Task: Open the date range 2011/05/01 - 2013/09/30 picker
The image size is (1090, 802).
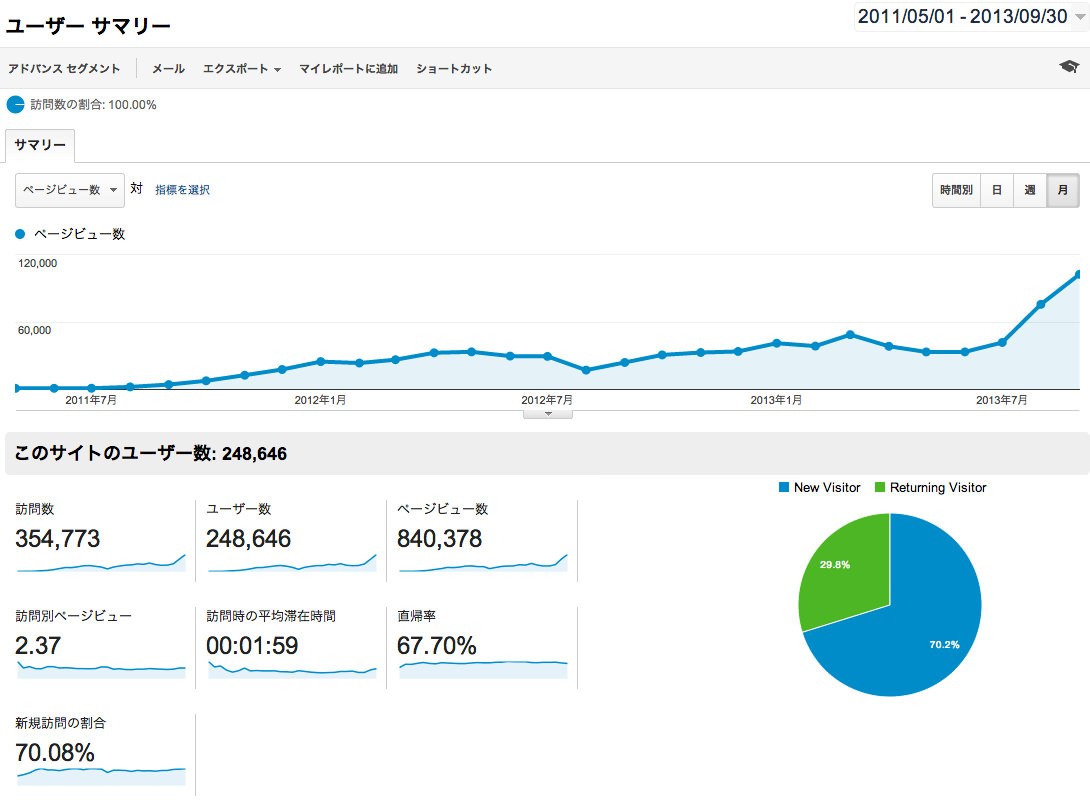Action: 970,17
